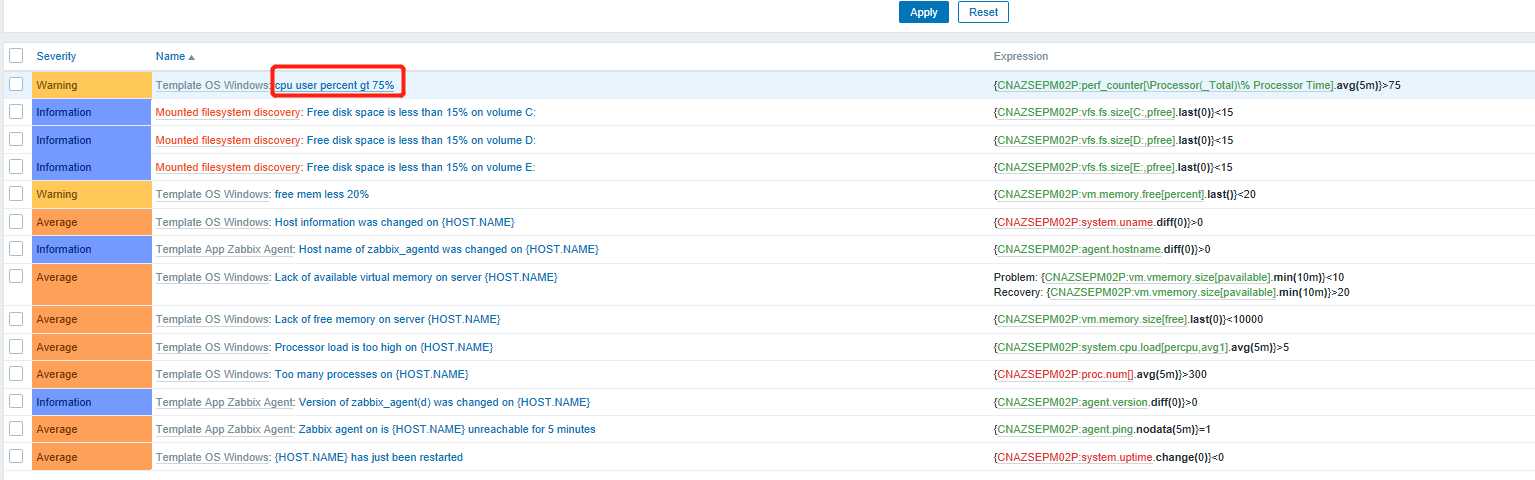Check the Lack of free memory row checkbox
Screen dimensions: 1535x480
[16, 319]
